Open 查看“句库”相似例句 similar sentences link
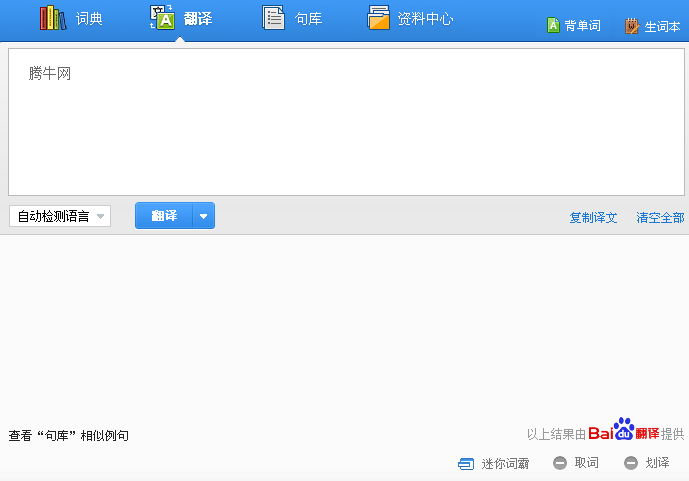 69,435
